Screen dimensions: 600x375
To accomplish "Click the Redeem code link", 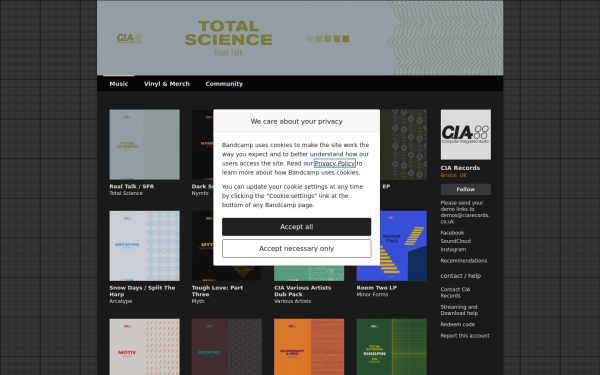I will [x=457, y=324].
